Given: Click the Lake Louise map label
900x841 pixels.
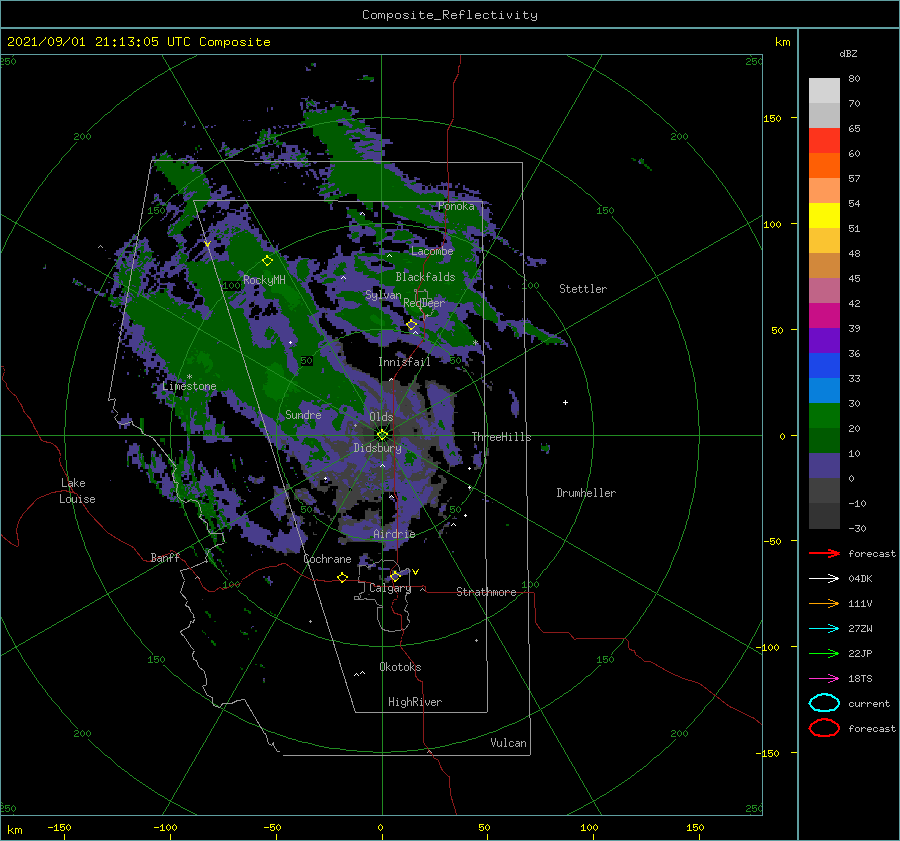Looking at the screenshot, I should click(x=77, y=491).
